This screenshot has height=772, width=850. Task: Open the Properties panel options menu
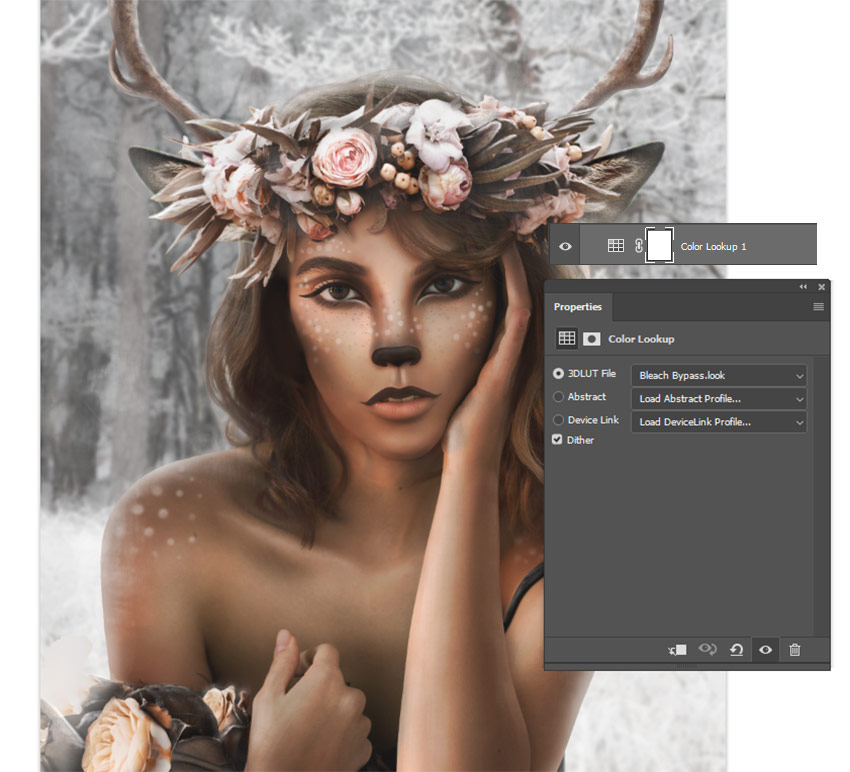click(x=818, y=307)
